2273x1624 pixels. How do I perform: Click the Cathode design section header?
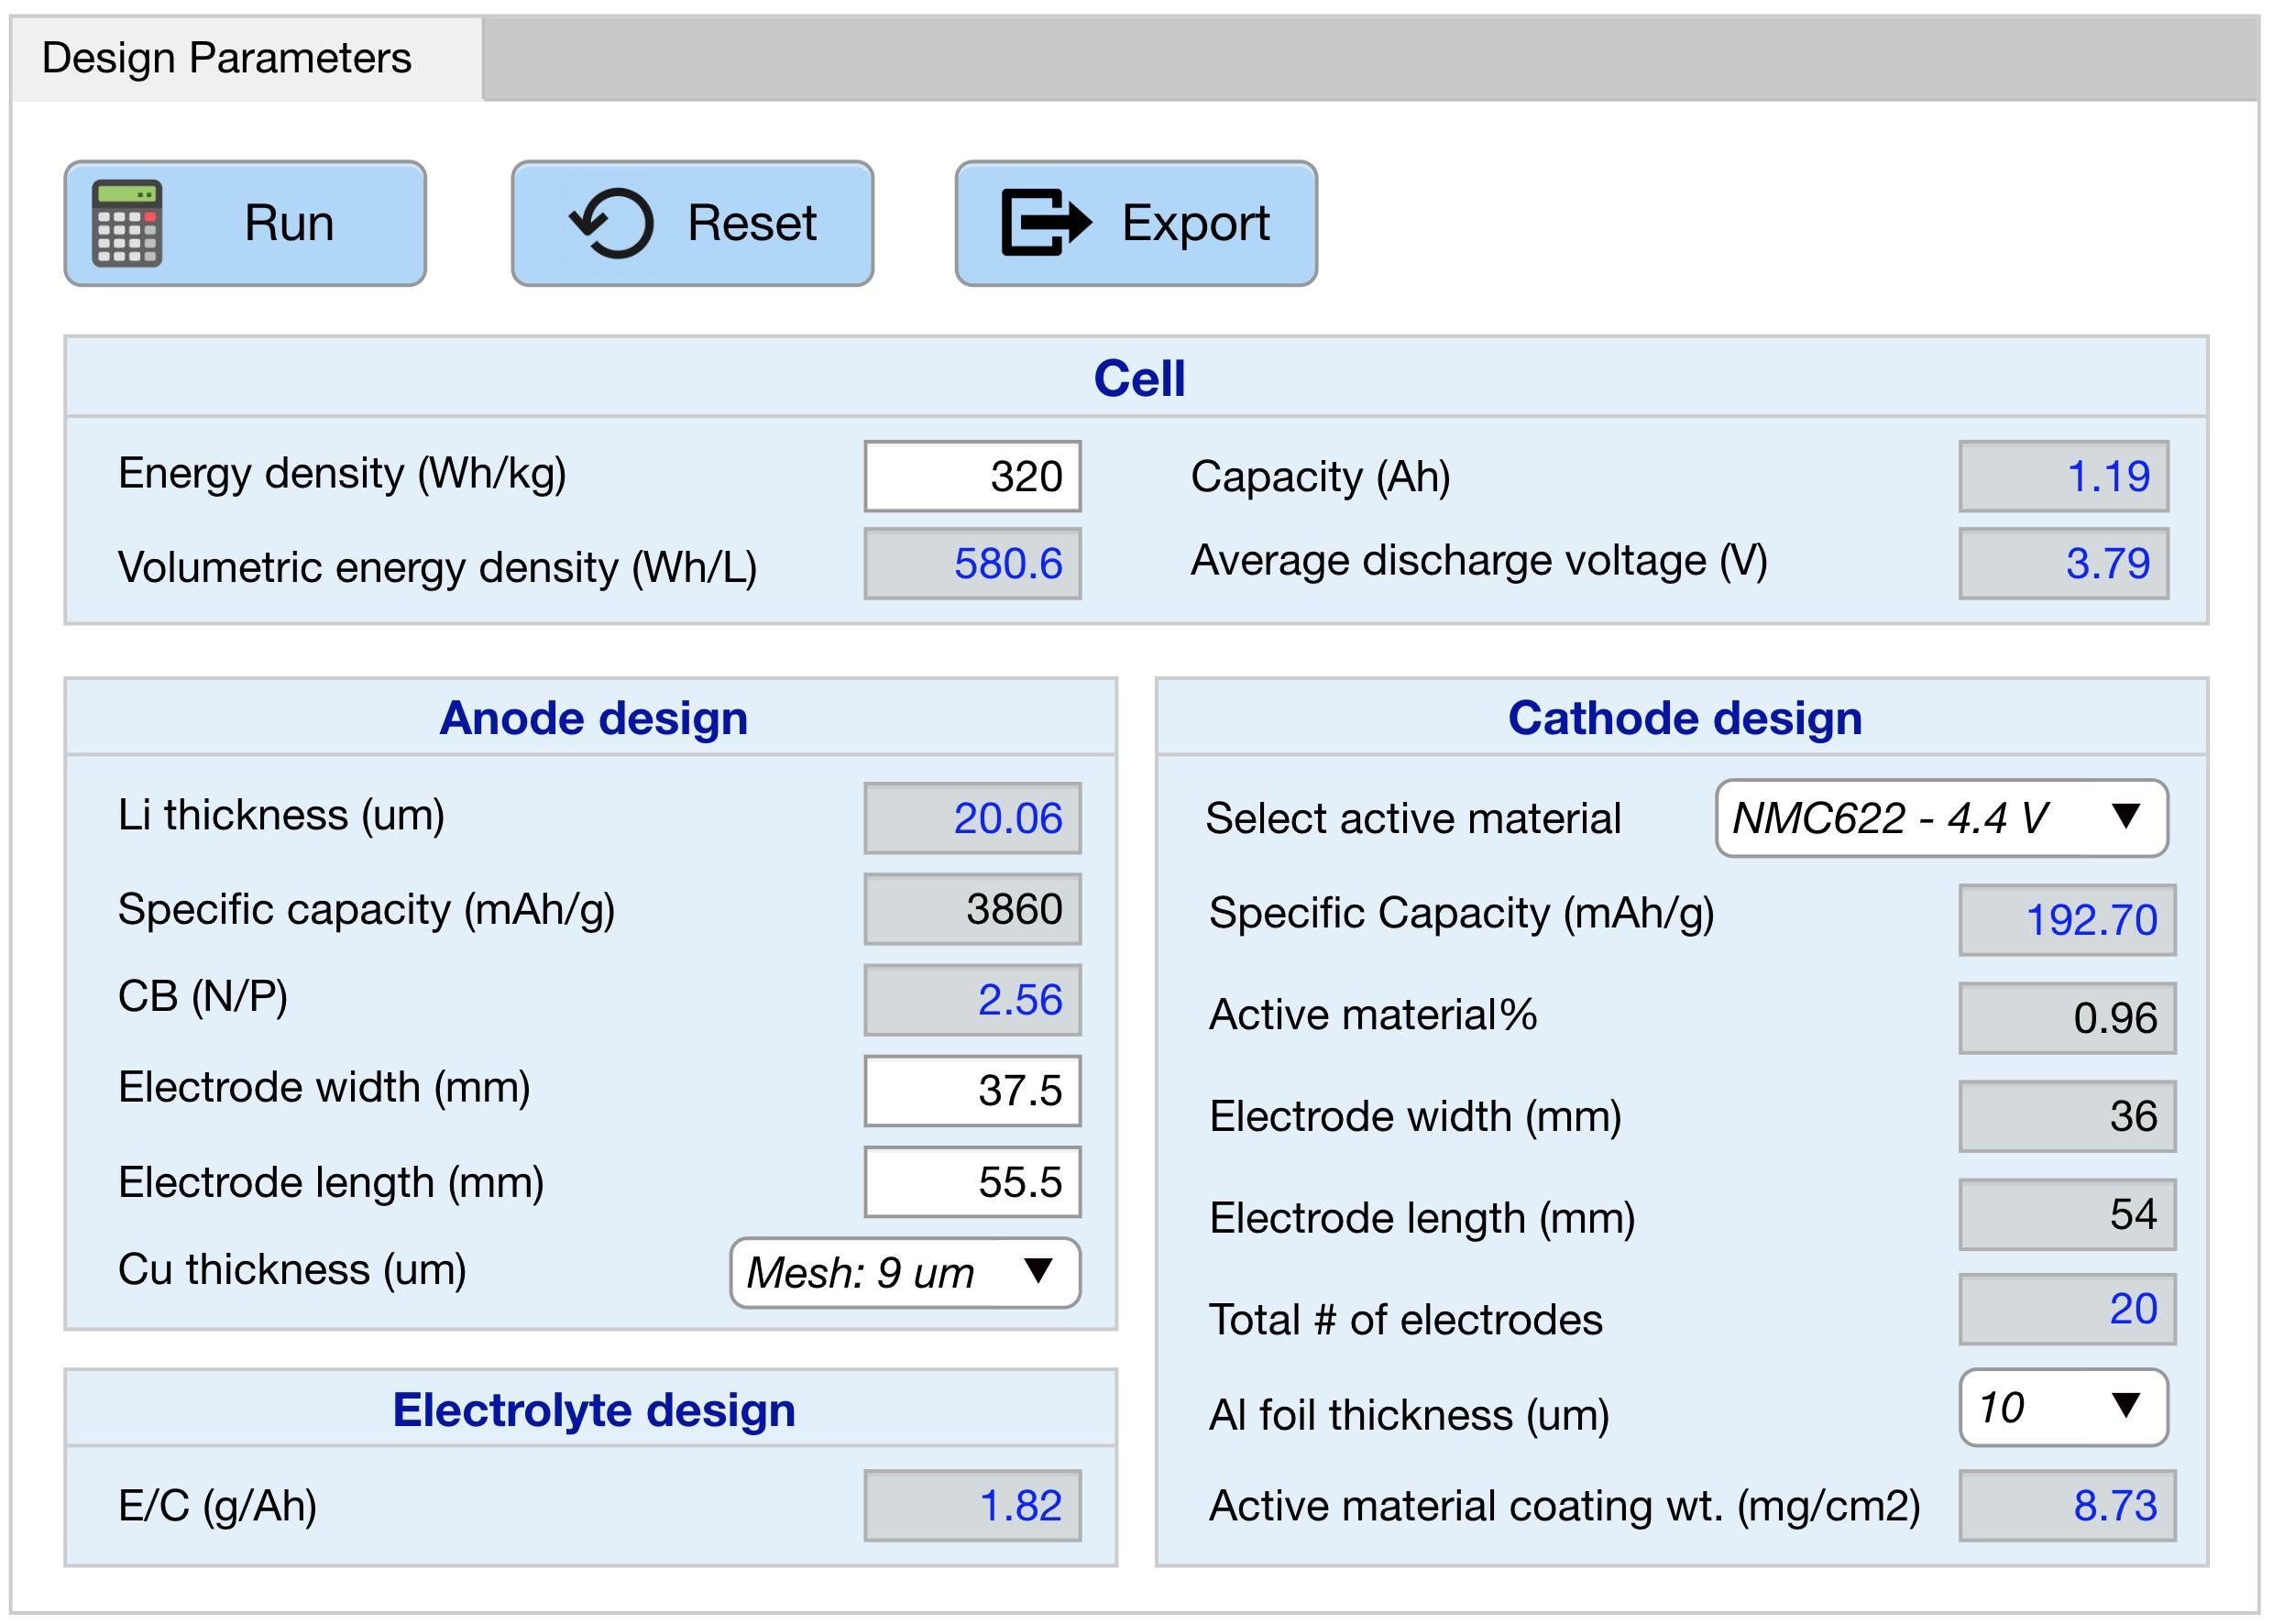[x=1685, y=718]
